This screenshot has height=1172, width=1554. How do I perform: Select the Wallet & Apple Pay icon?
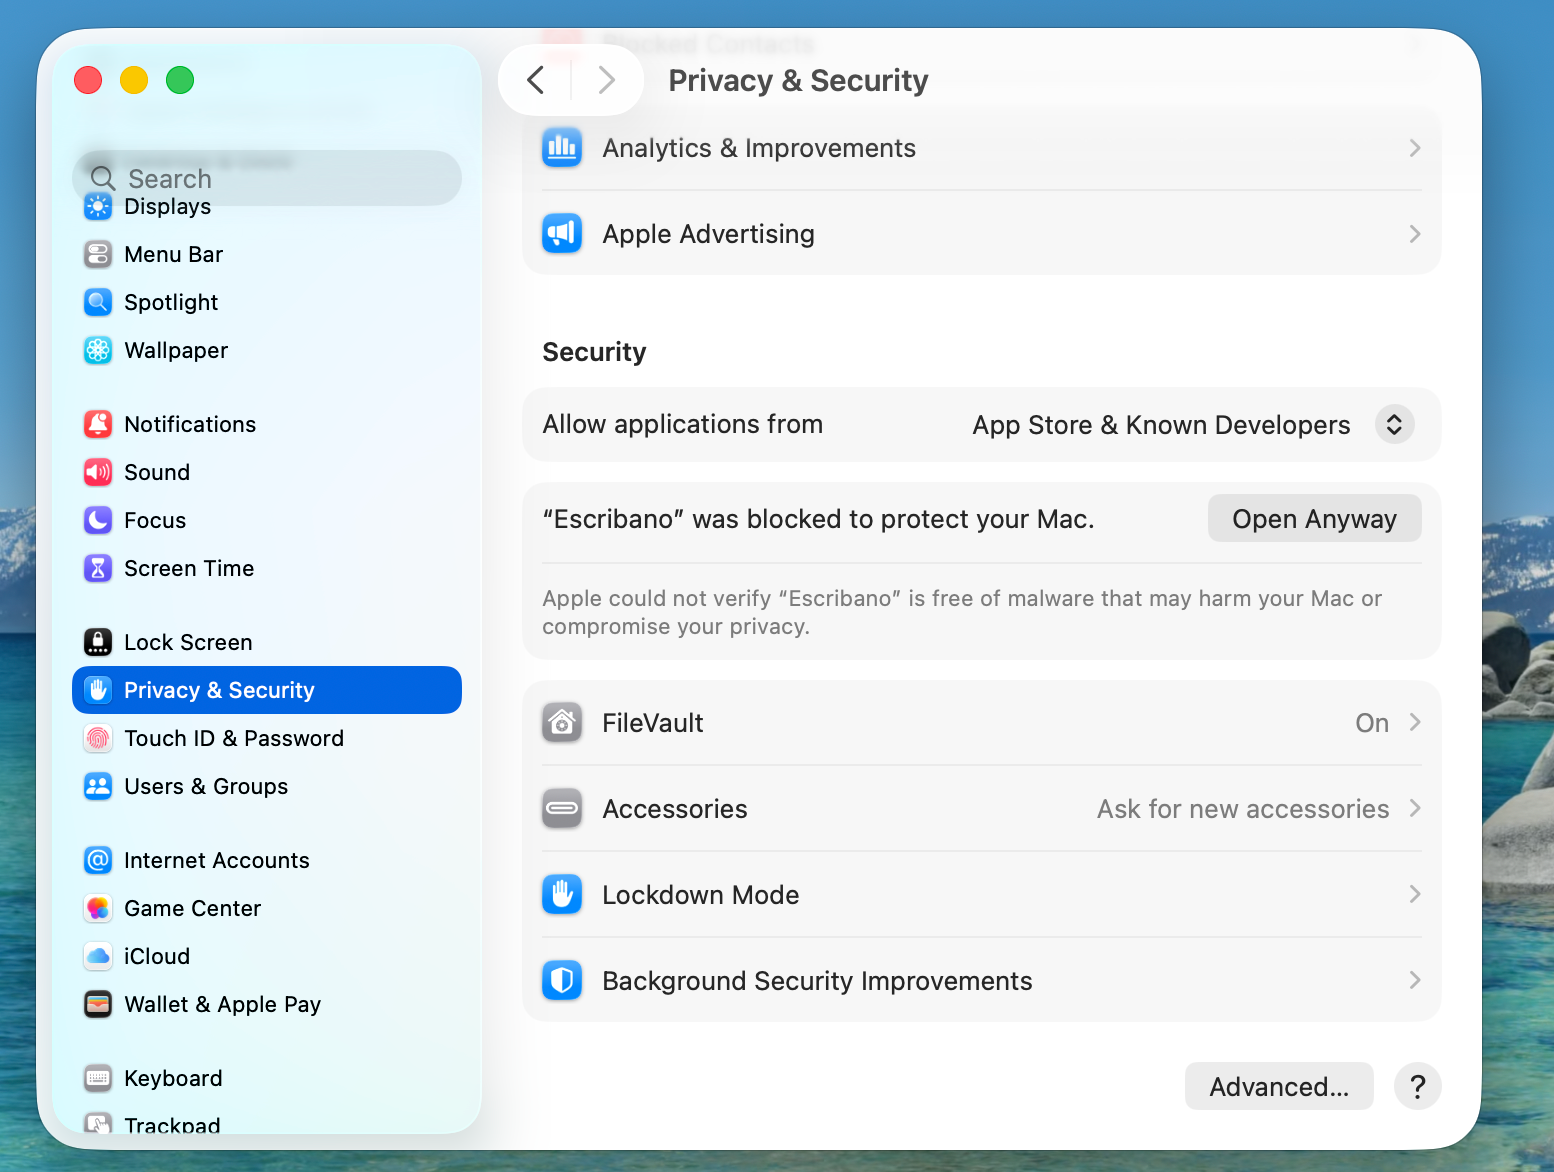(x=97, y=1004)
